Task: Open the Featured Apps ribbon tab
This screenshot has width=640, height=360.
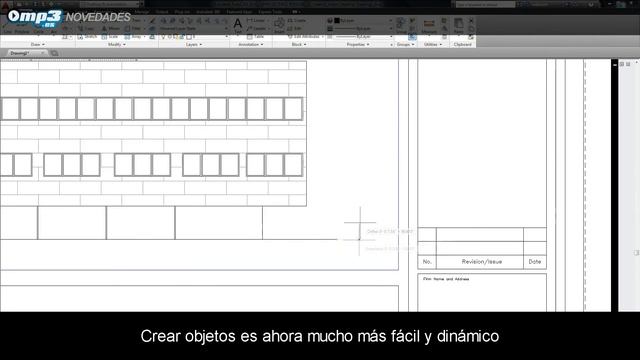Action: [x=240, y=12]
